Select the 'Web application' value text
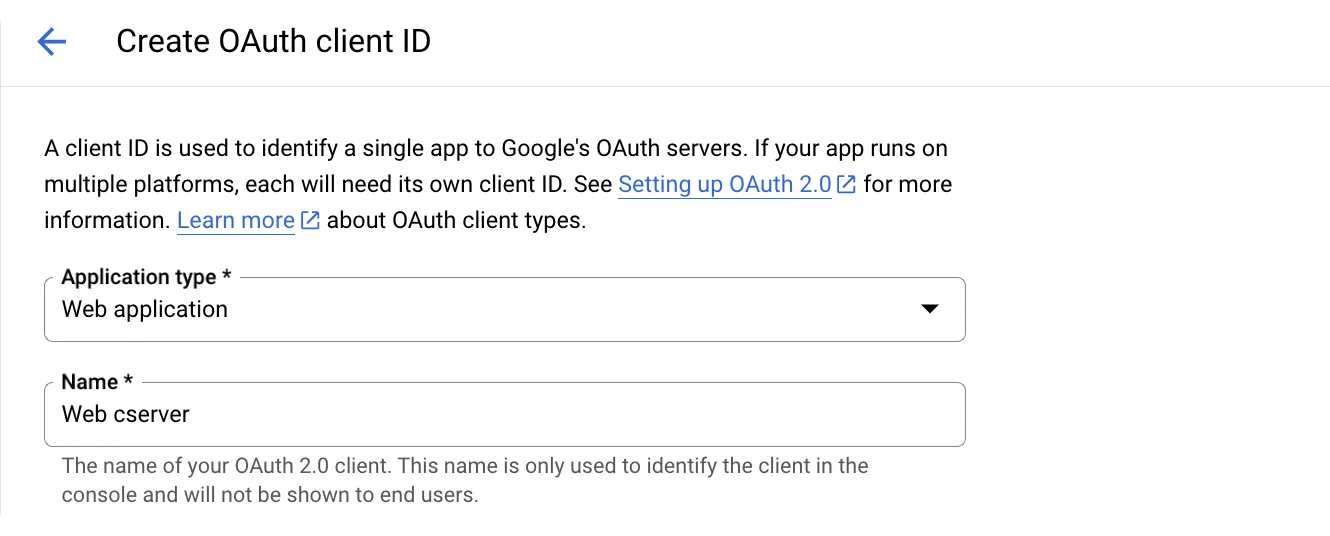Viewport: 1330px width, 536px height. [x=145, y=309]
